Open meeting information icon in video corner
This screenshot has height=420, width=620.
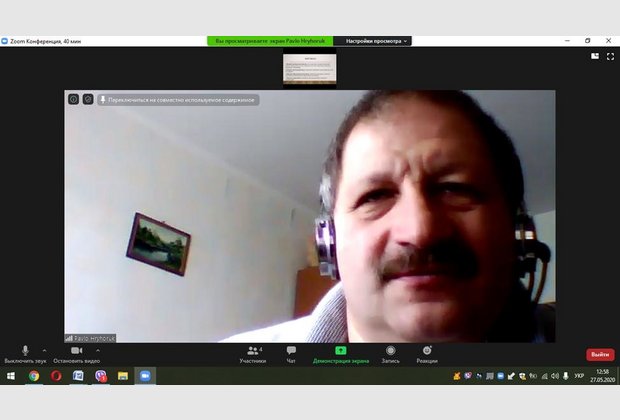74,99
